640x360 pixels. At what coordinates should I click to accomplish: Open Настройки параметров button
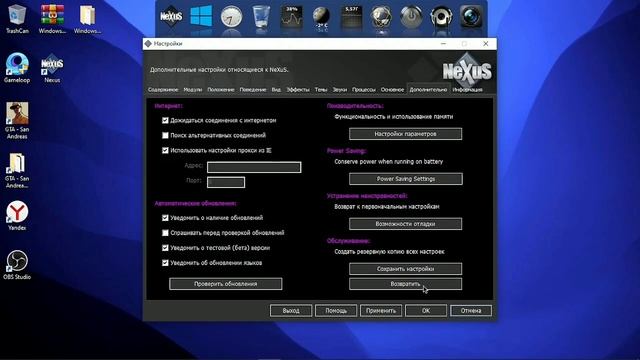tap(405, 134)
